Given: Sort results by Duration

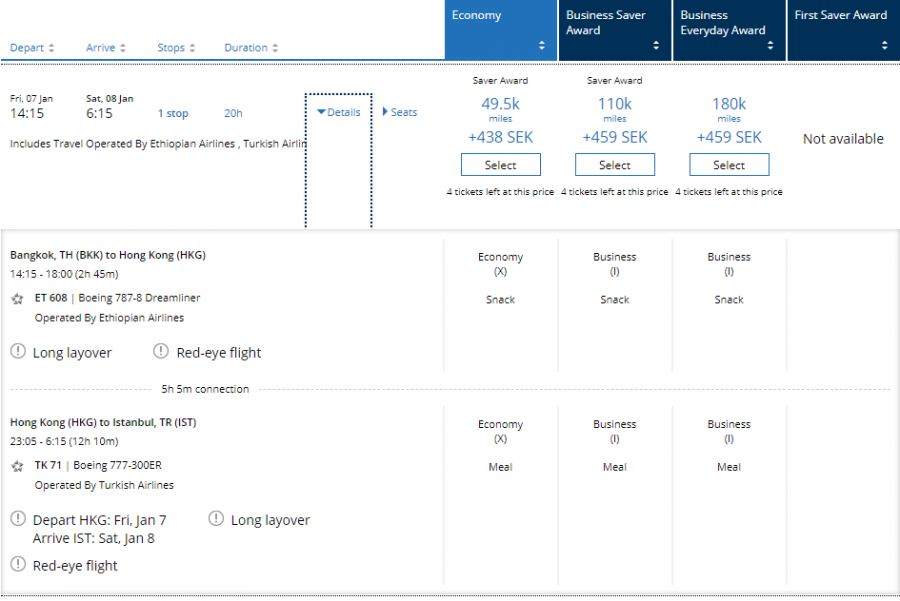Looking at the screenshot, I should [x=251, y=48].
